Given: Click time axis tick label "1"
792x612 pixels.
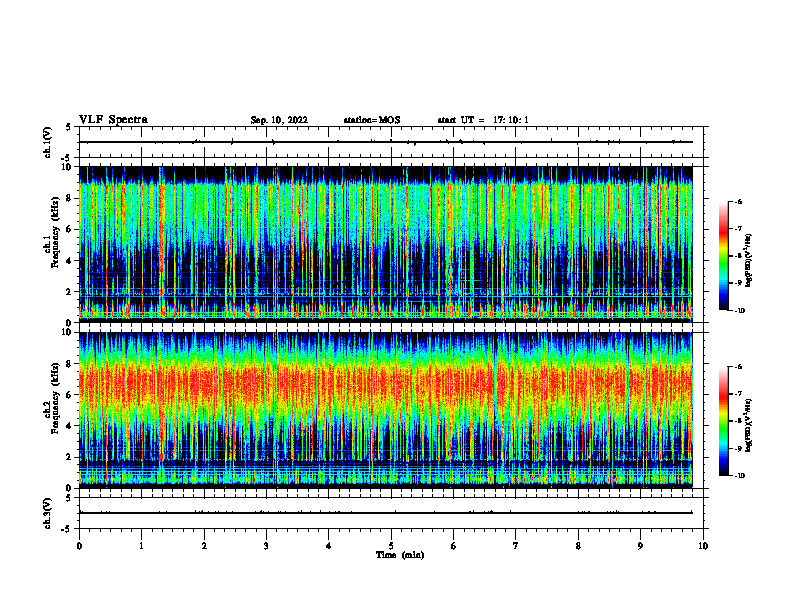Looking at the screenshot, I should coord(142,546).
